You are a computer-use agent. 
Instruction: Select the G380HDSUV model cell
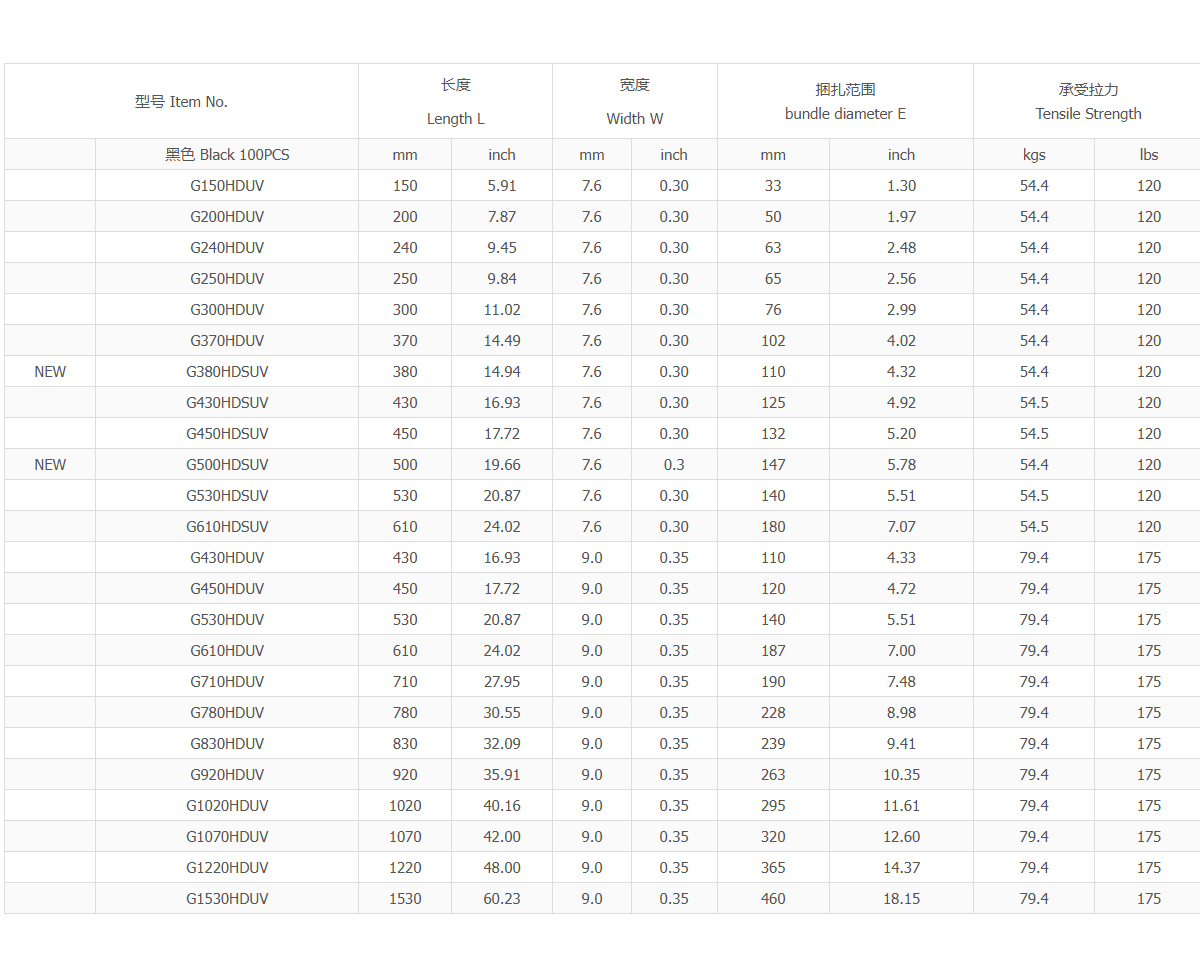pyautogui.click(x=227, y=372)
